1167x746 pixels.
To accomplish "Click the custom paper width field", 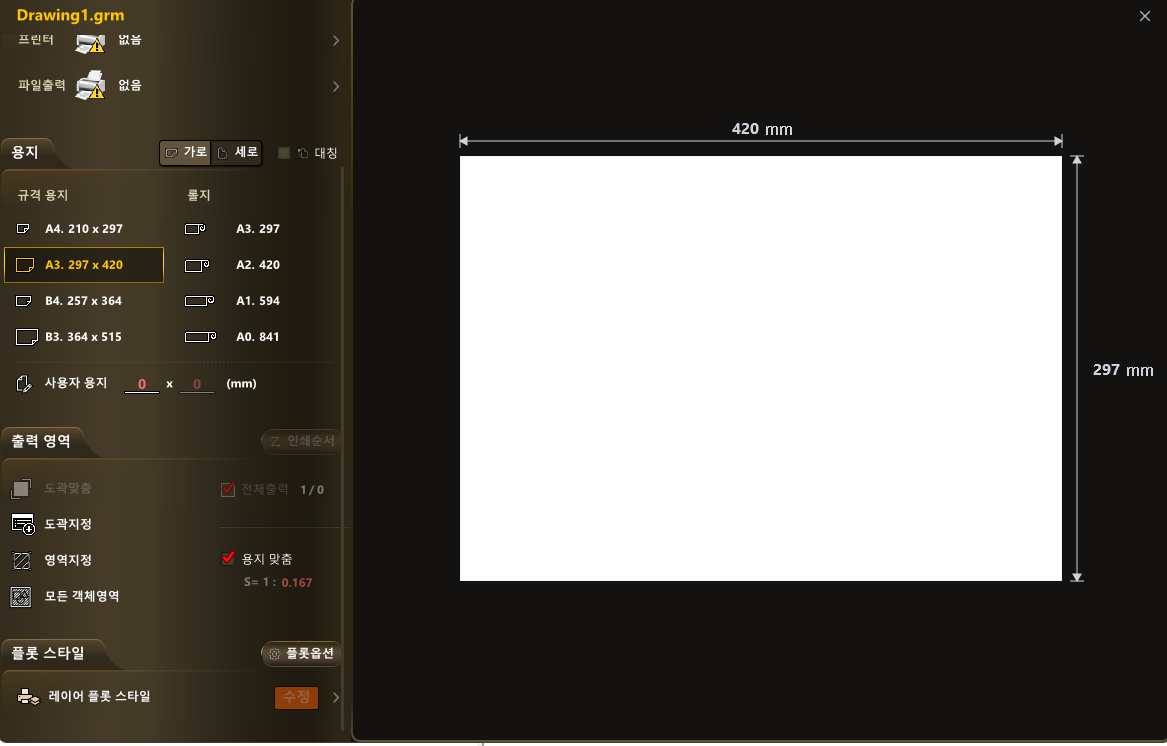I will tap(141, 384).
